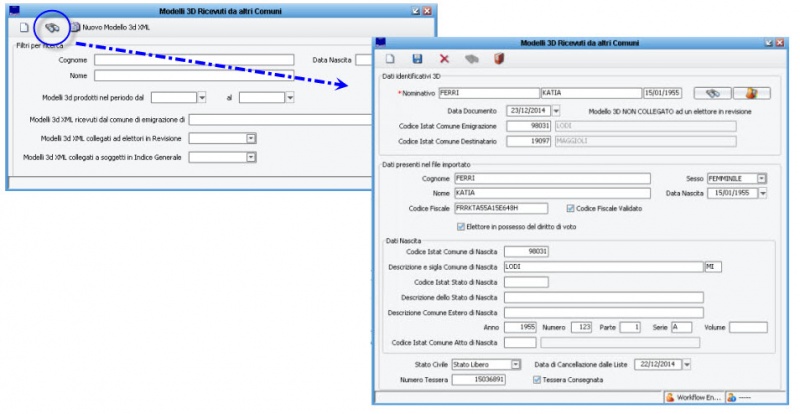The height and width of the screenshot is (414, 800).
Task: Open the Data Nascita dropdown in the detail window
Action: click(x=763, y=193)
